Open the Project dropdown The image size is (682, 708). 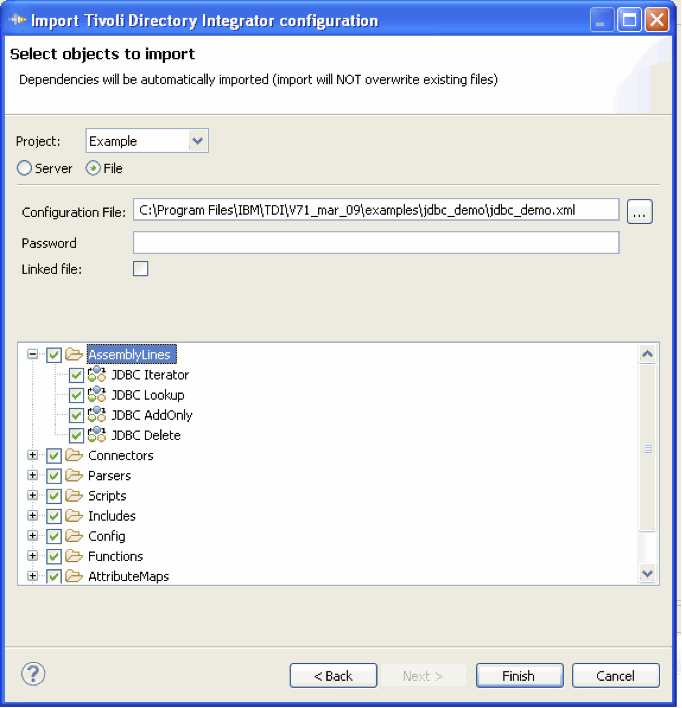(x=197, y=141)
